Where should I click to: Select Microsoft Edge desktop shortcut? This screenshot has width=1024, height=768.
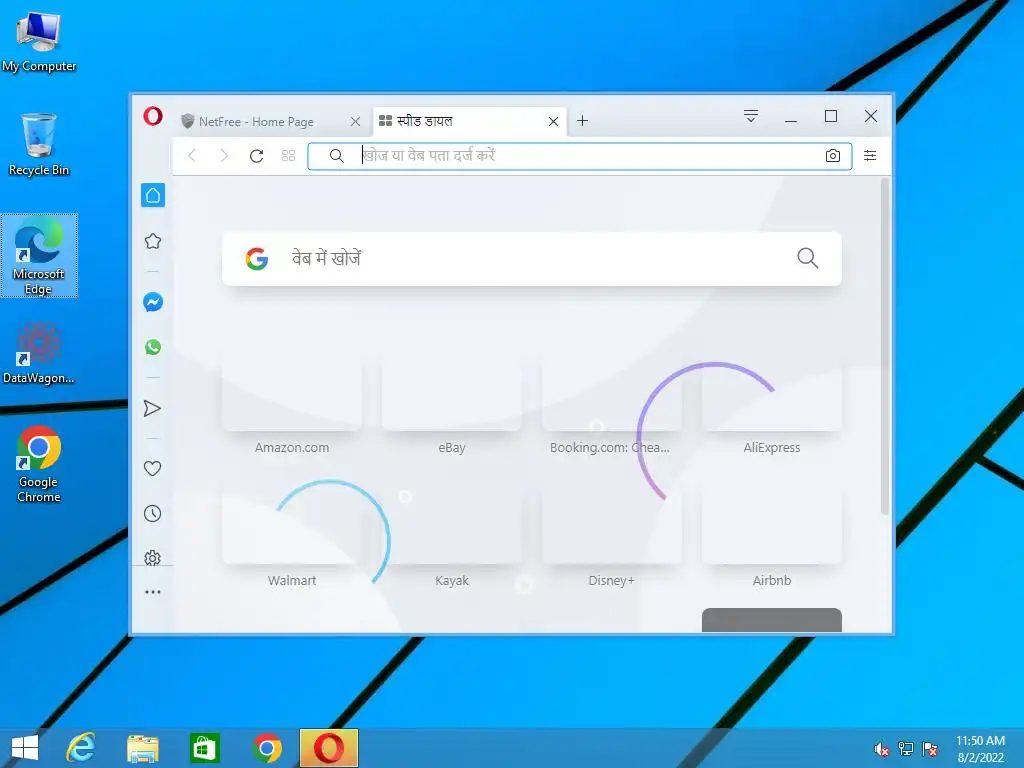tap(39, 256)
